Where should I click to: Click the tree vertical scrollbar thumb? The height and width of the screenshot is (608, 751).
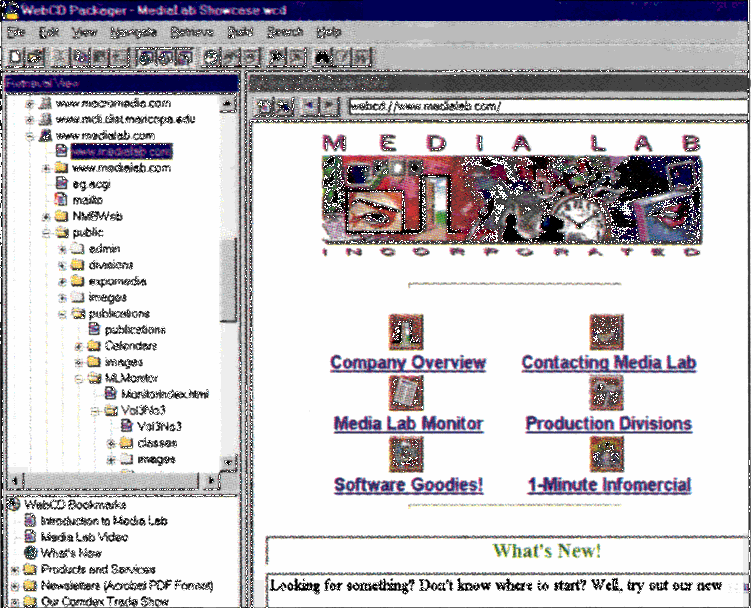click(228, 279)
